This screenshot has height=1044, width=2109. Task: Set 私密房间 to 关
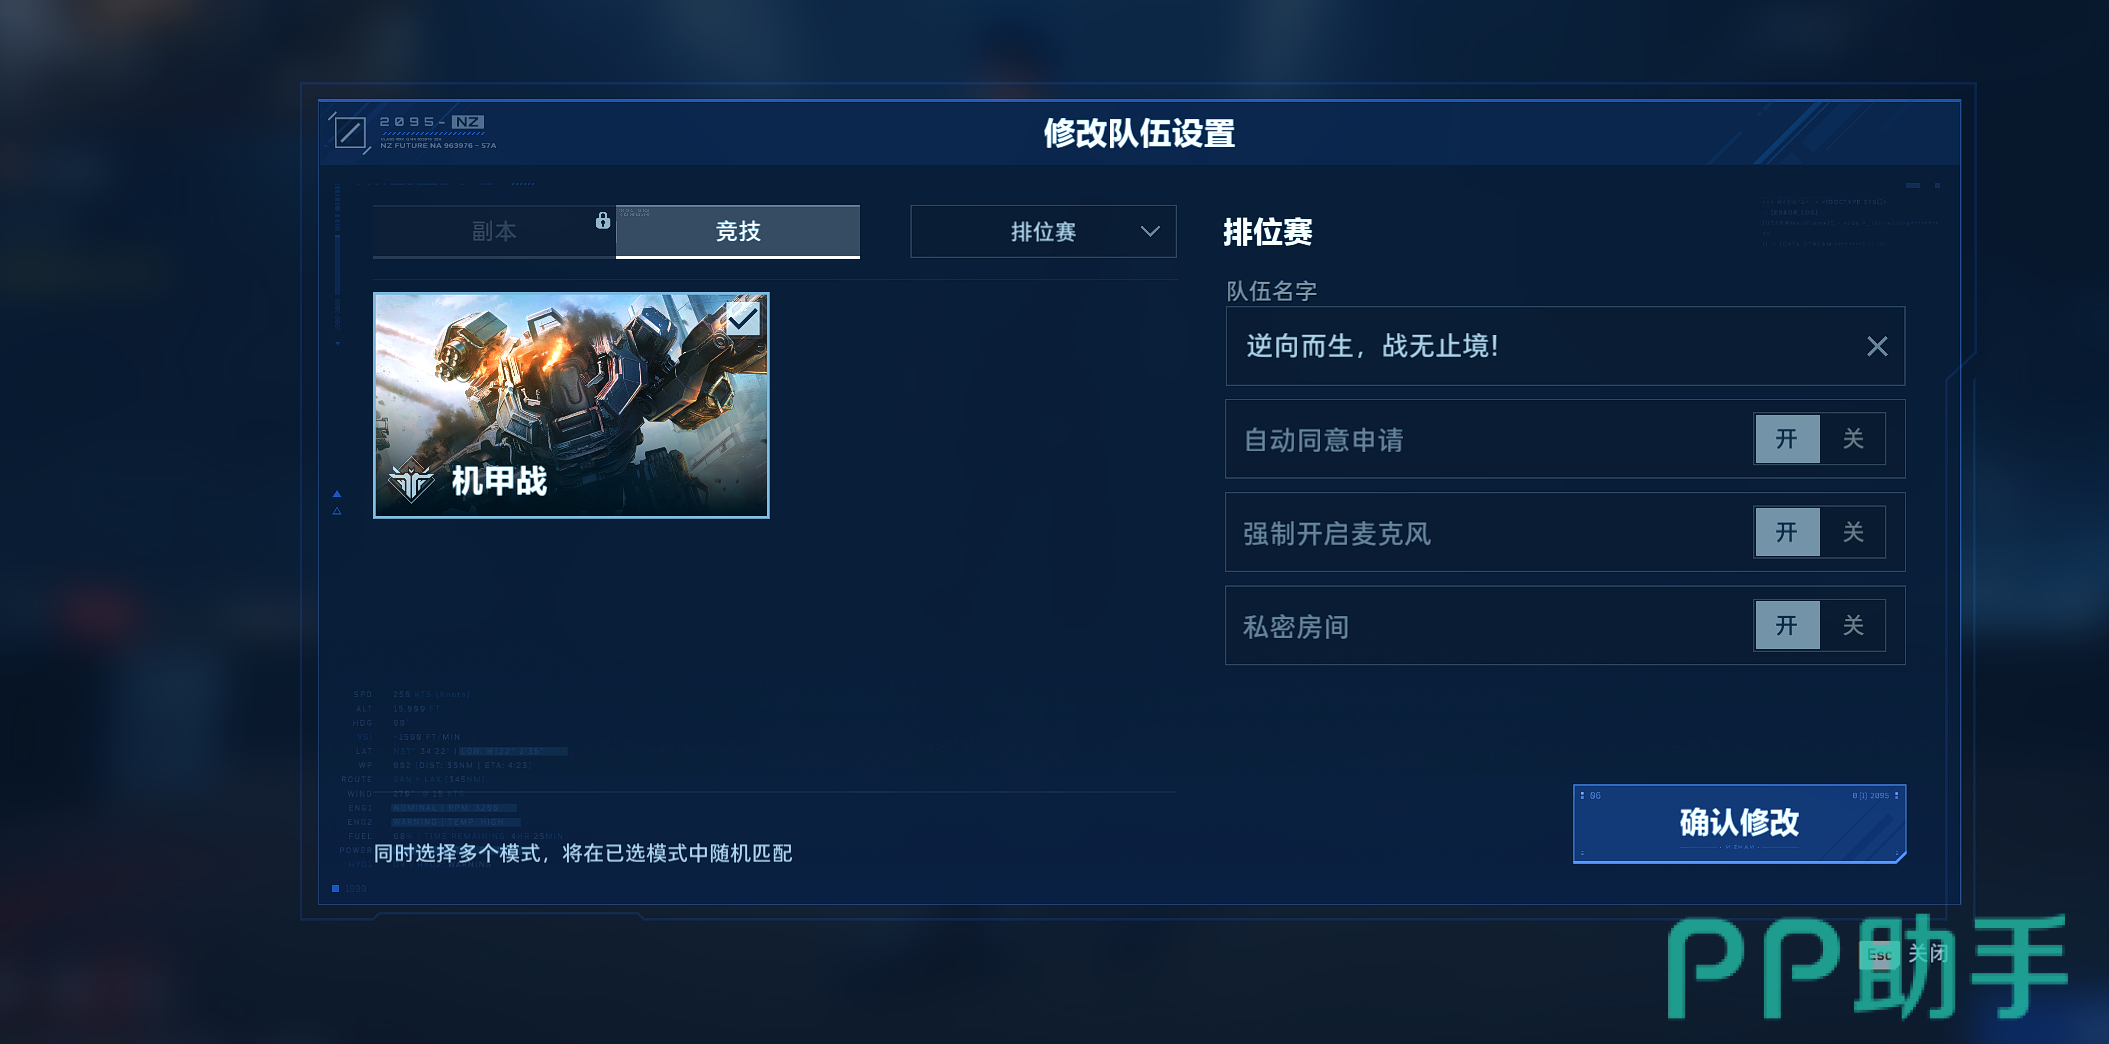click(x=1853, y=626)
